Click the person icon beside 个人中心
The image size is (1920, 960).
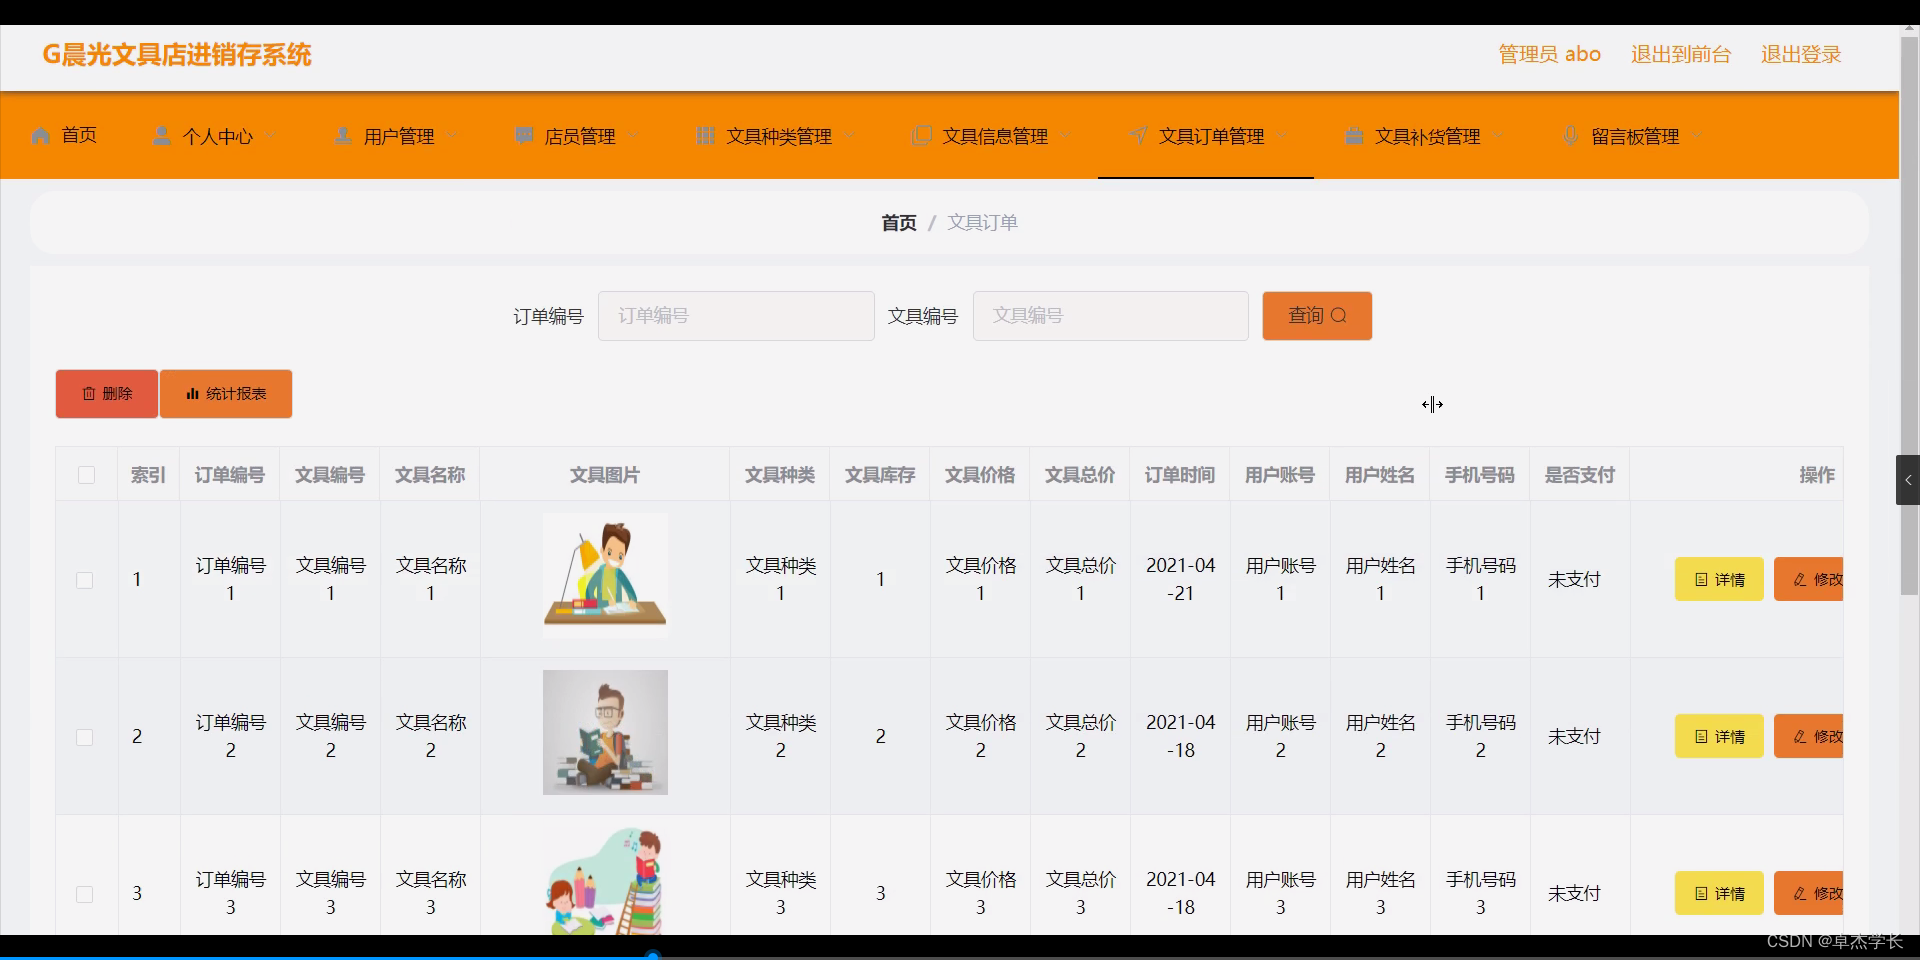[161, 136]
